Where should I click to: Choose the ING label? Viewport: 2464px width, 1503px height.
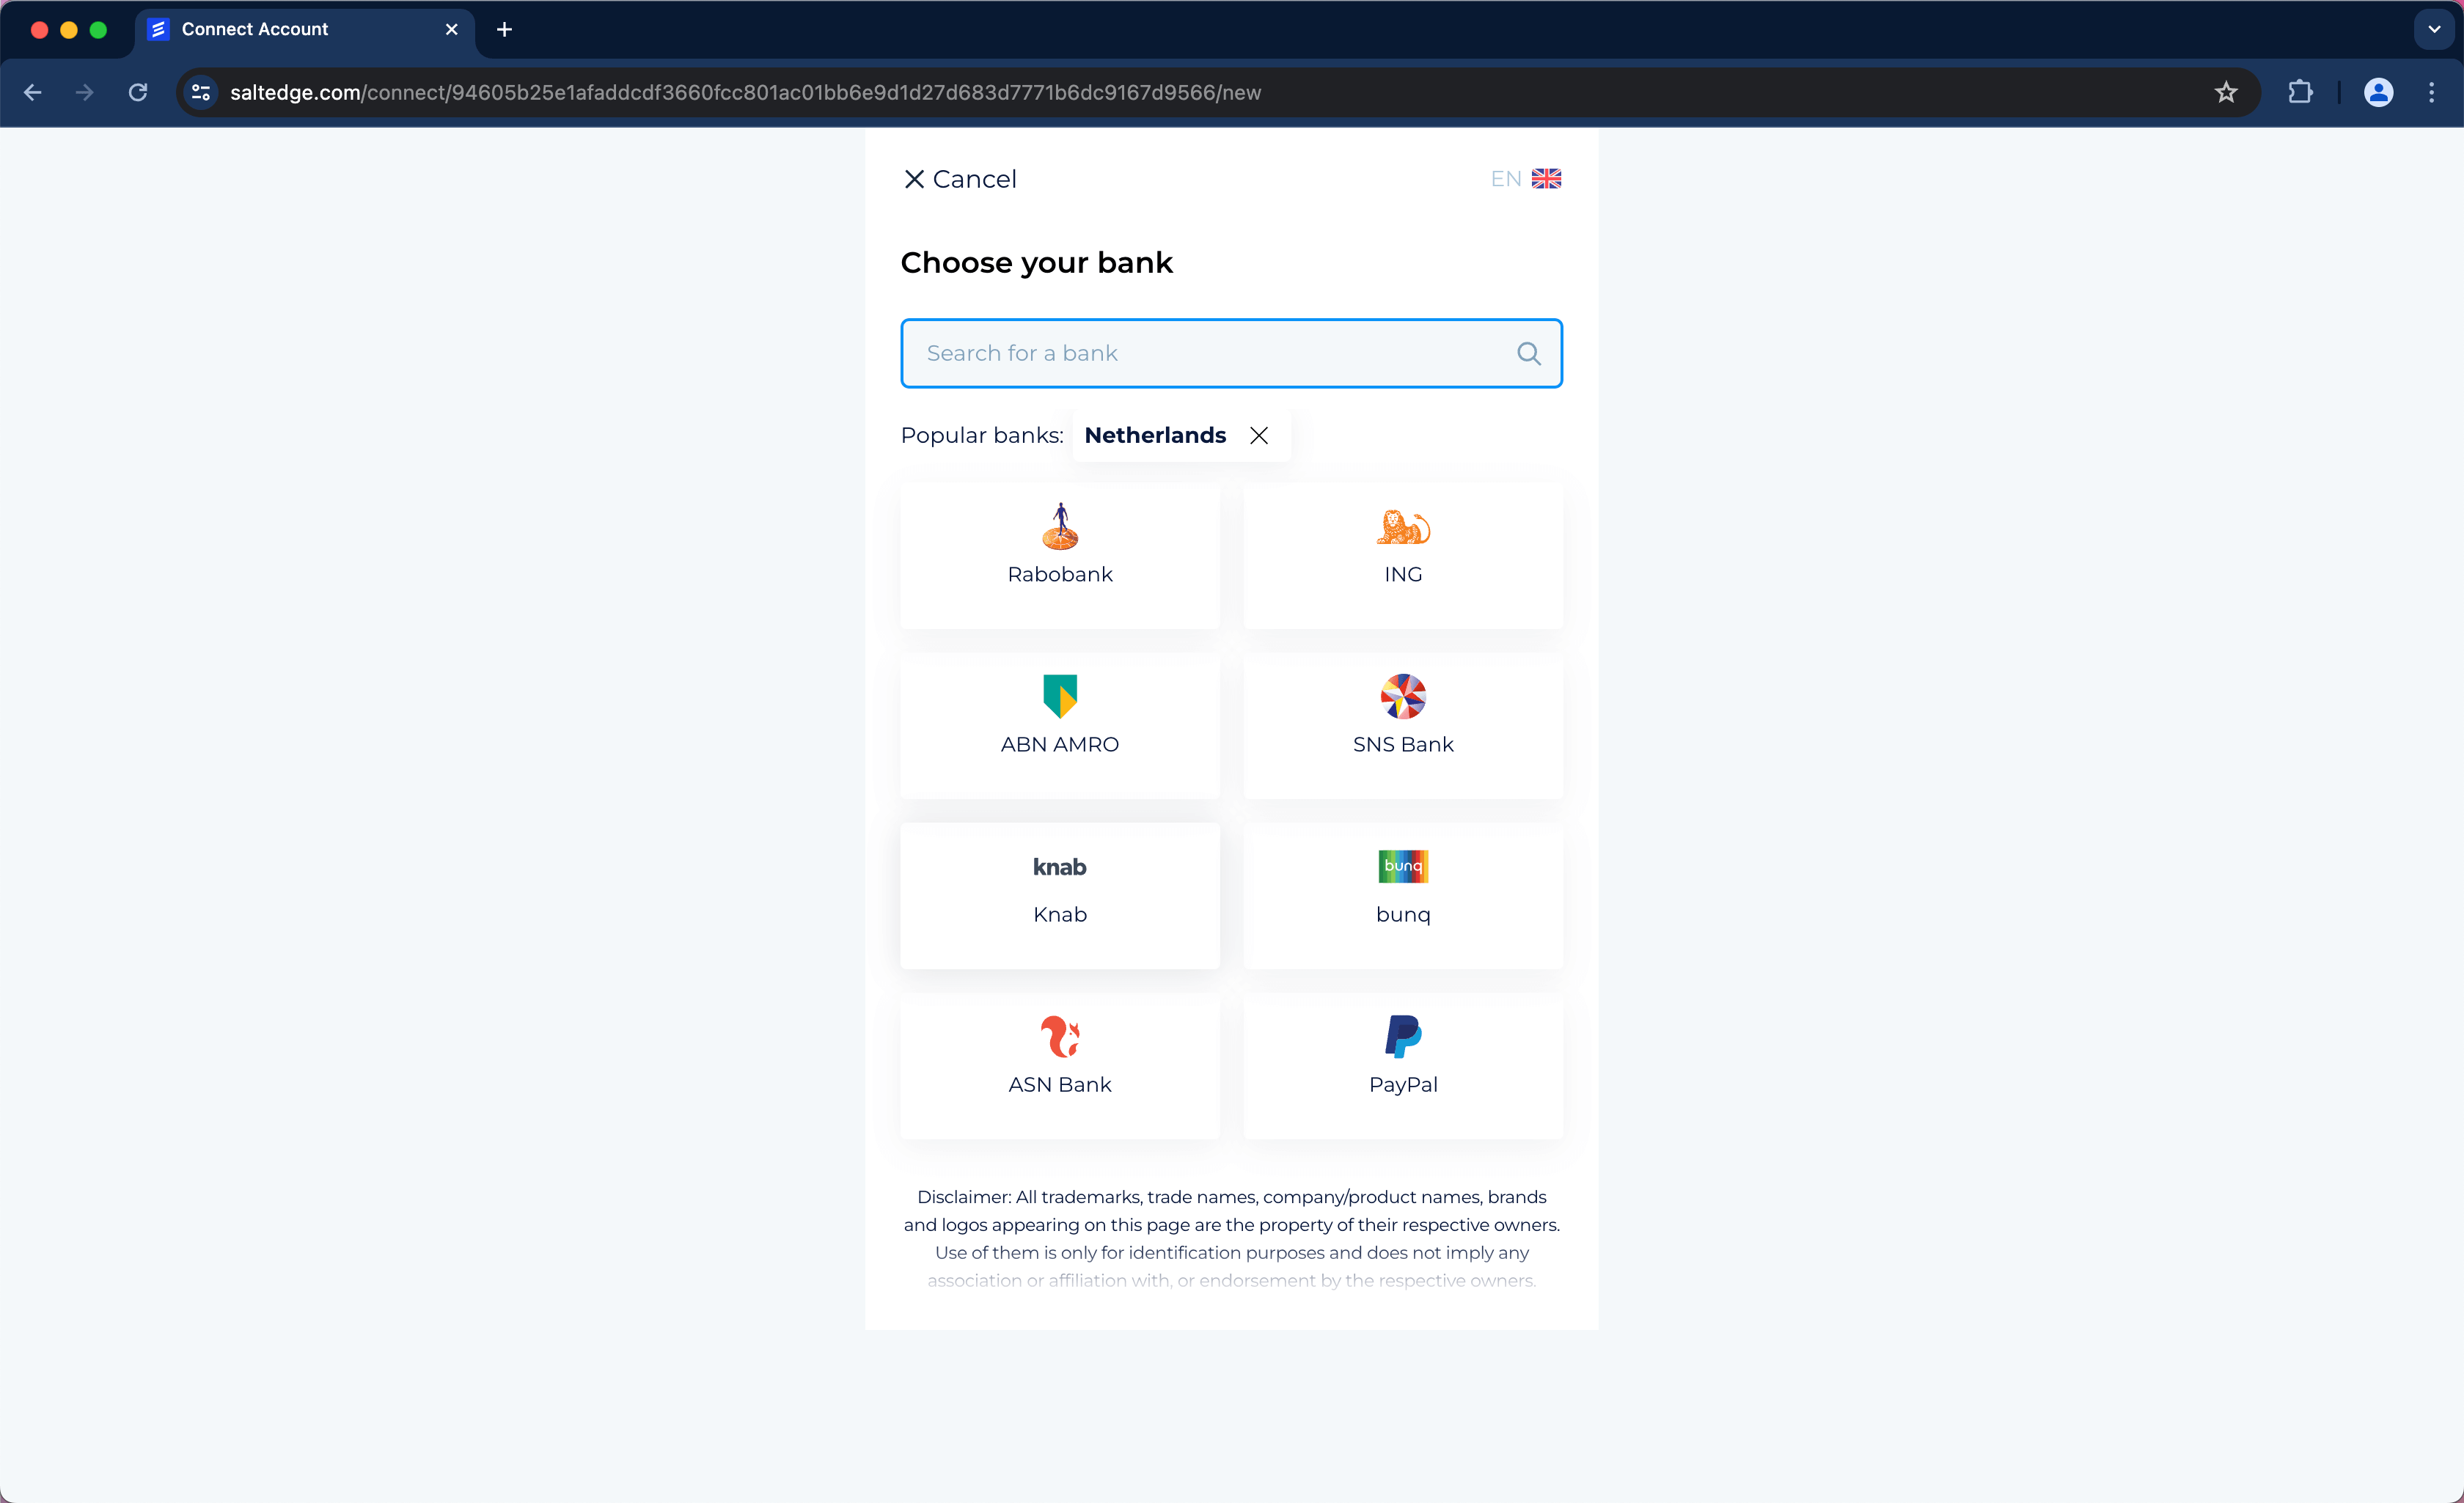click(x=1403, y=574)
